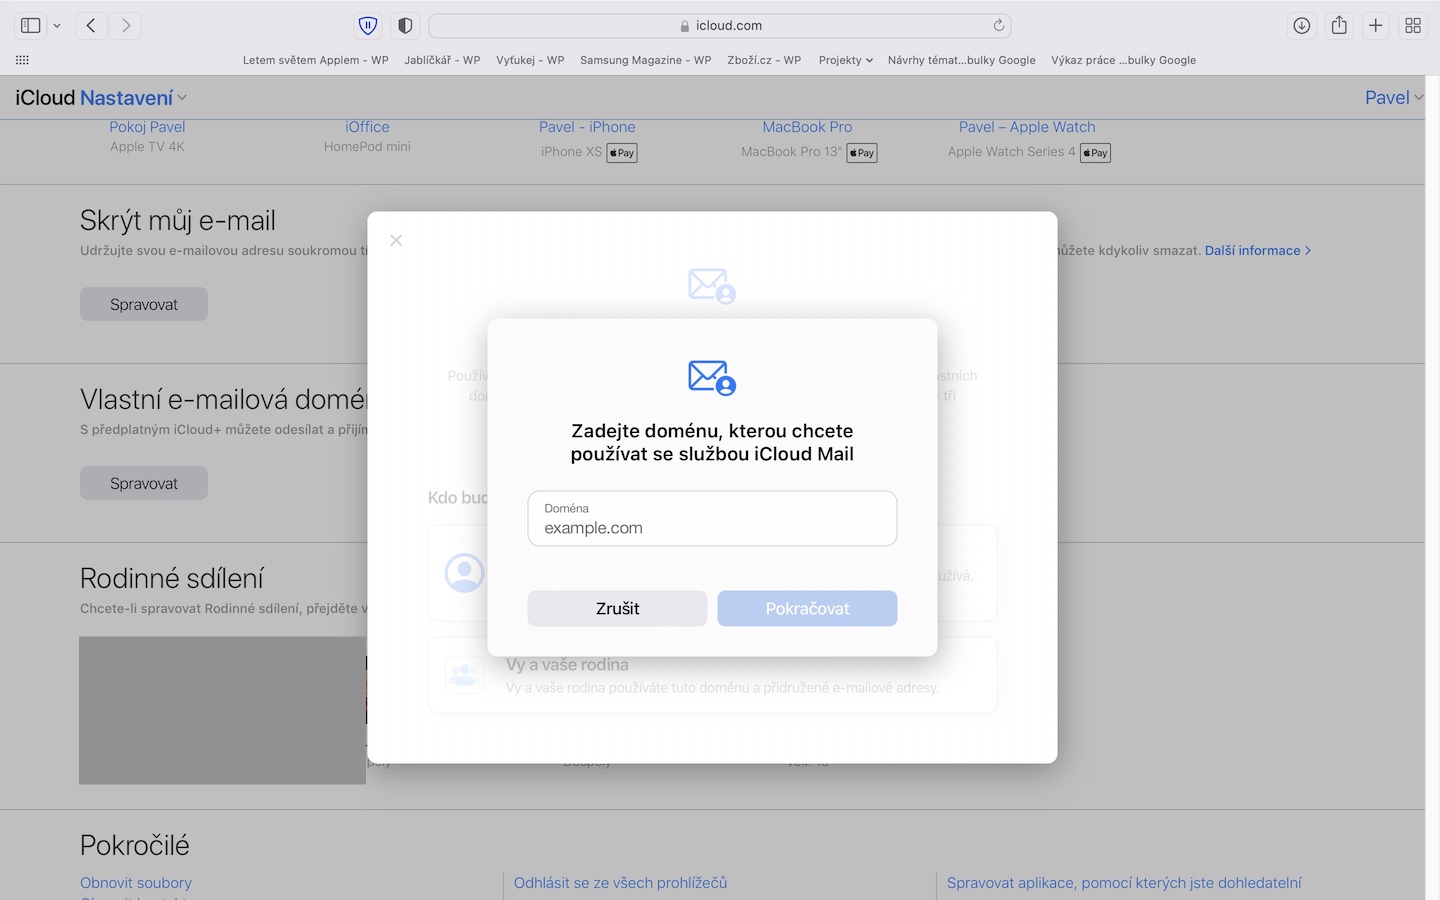Image resolution: width=1440 pixels, height=900 pixels.
Task: Open the sidebar options dropdown arrow
Action: click(57, 26)
